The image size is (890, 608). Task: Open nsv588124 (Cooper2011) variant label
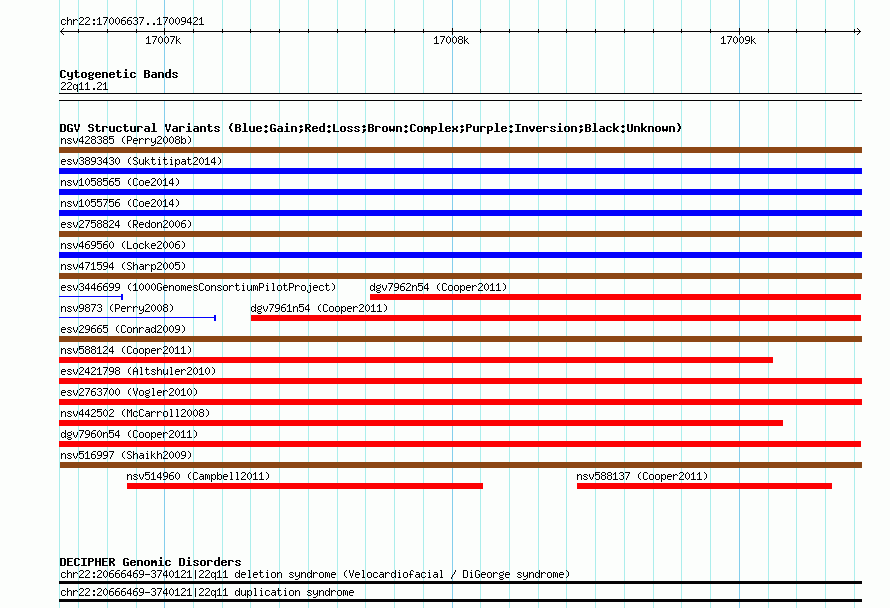click(126, 350)
